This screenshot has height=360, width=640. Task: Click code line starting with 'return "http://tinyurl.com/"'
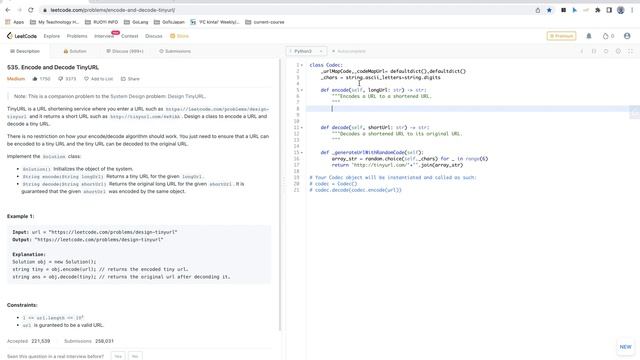point(398,165)
